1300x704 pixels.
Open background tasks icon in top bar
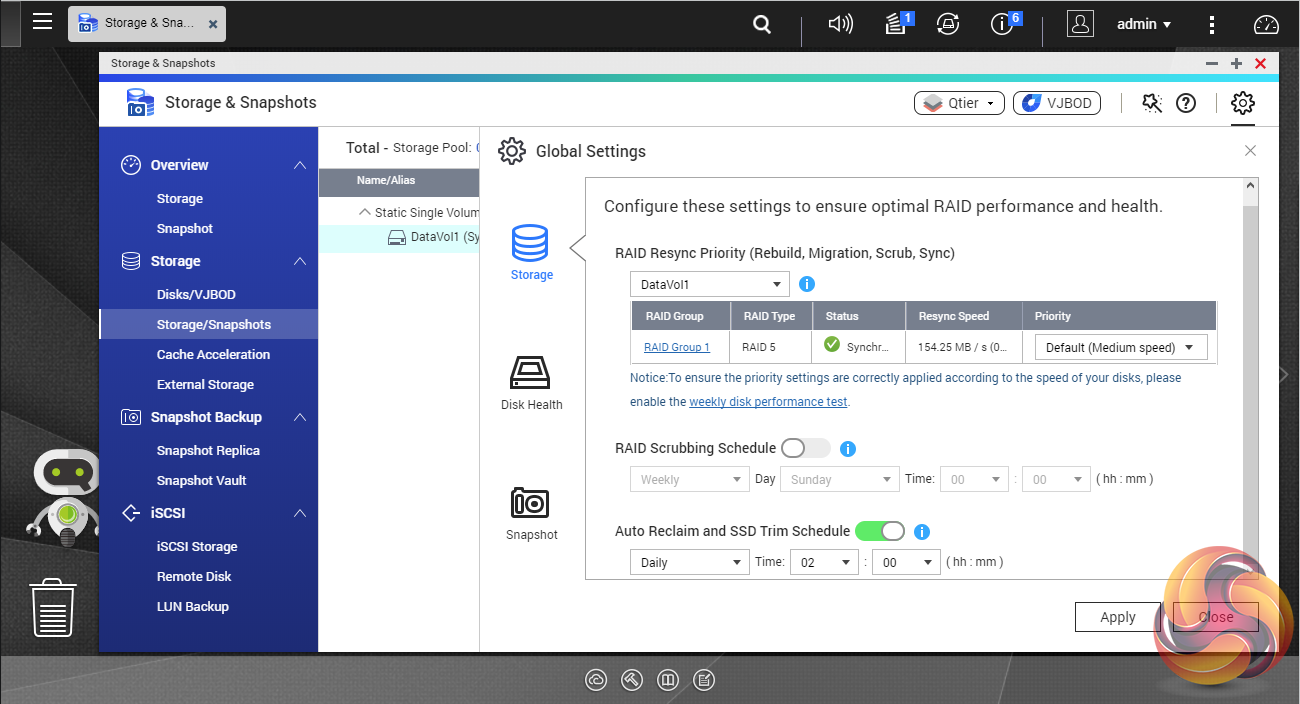[x=947, y=25]
